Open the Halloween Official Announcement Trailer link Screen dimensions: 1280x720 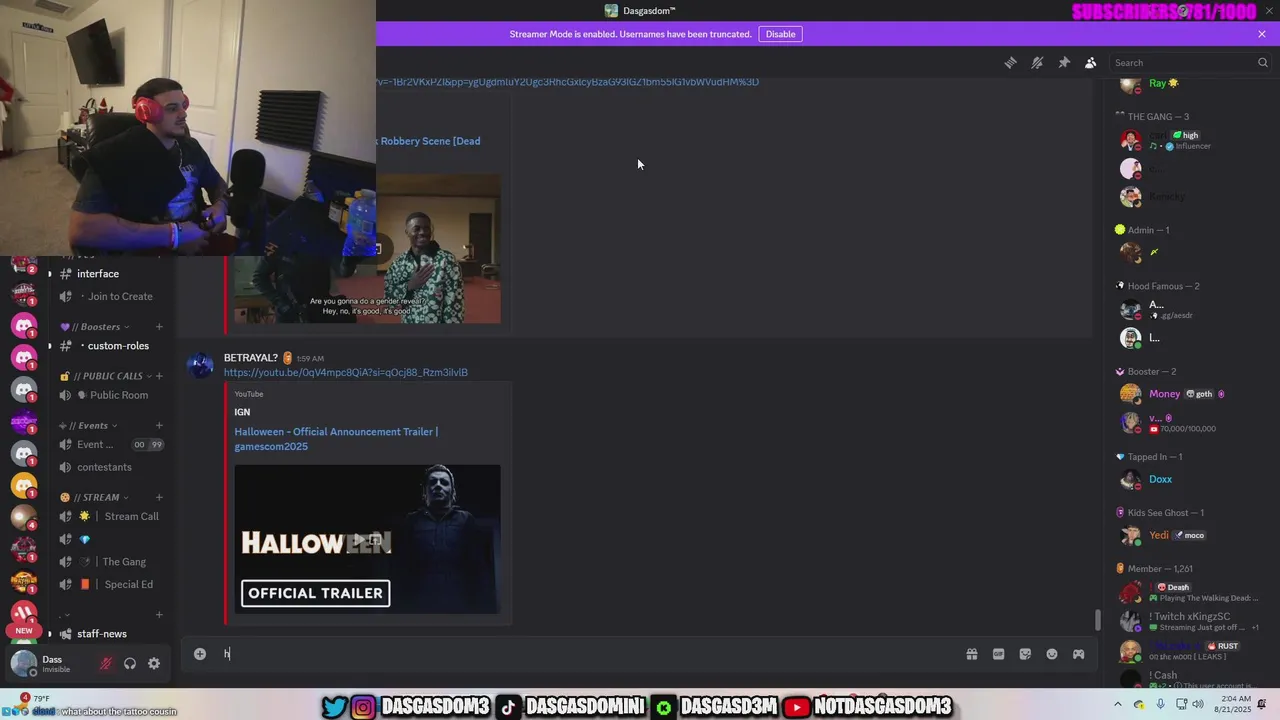336,439
